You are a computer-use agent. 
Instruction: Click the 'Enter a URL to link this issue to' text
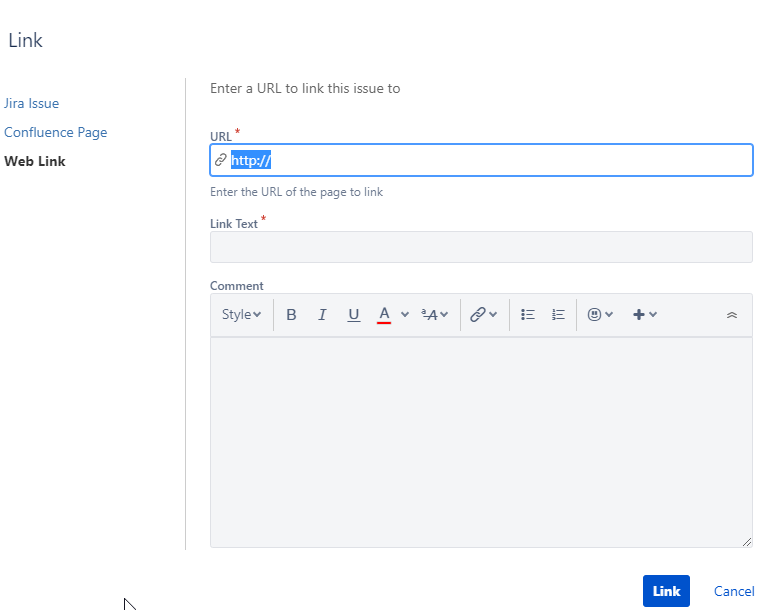click(x=305, y=88)
